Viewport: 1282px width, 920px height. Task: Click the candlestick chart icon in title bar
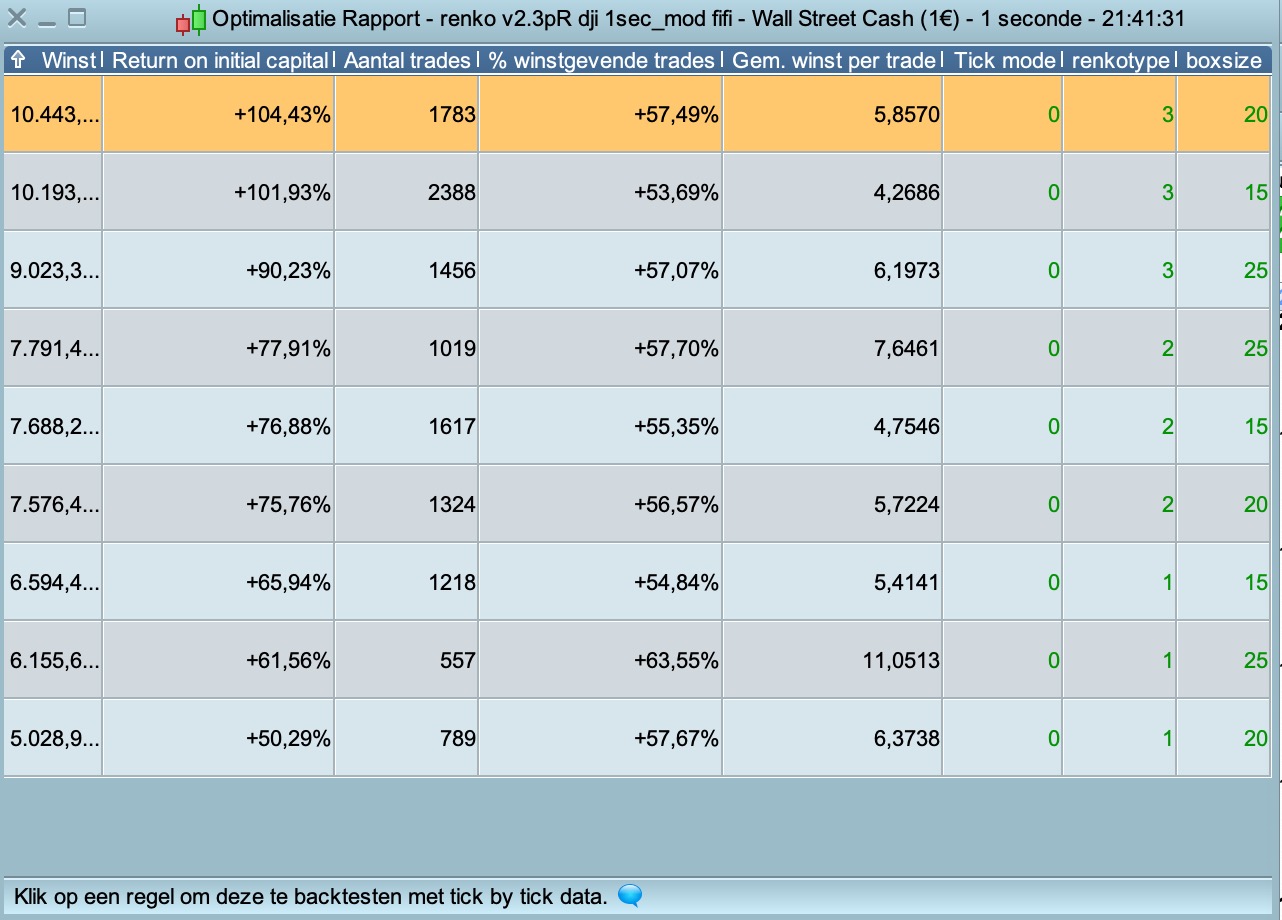[x=192, y=19]
